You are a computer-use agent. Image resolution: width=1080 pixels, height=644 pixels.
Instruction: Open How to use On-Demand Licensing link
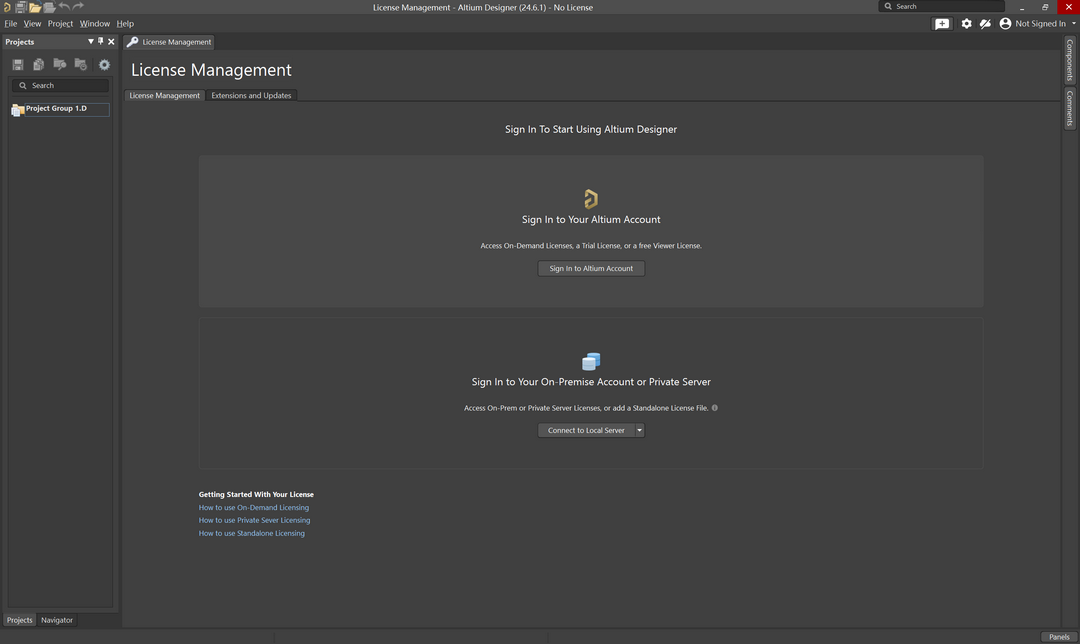[254, 508]
